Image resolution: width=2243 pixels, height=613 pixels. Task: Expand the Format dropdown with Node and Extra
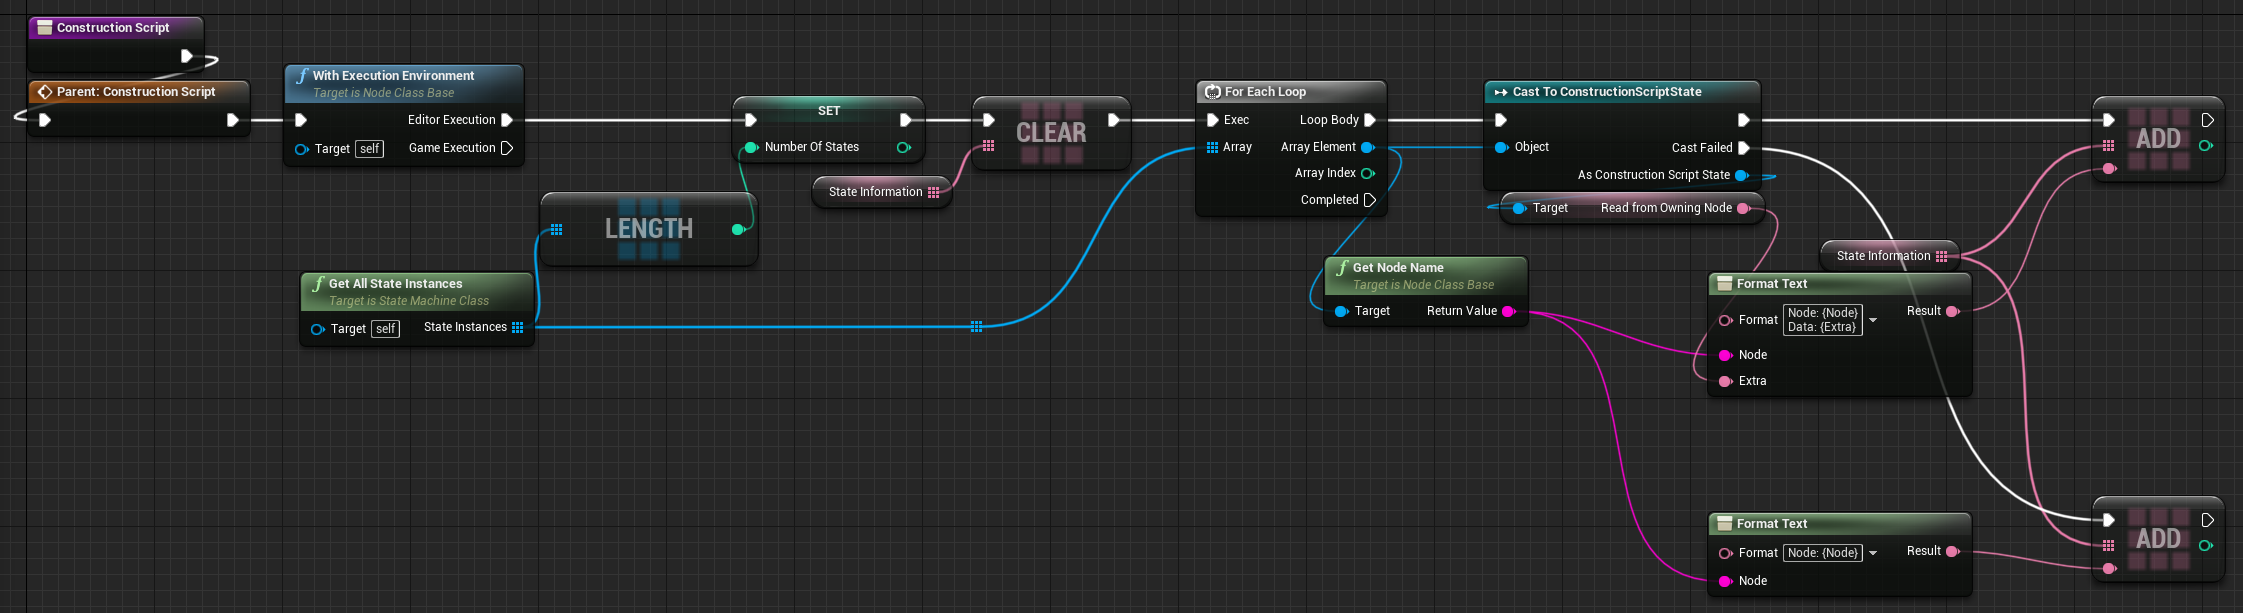(x=1873, y=321)
